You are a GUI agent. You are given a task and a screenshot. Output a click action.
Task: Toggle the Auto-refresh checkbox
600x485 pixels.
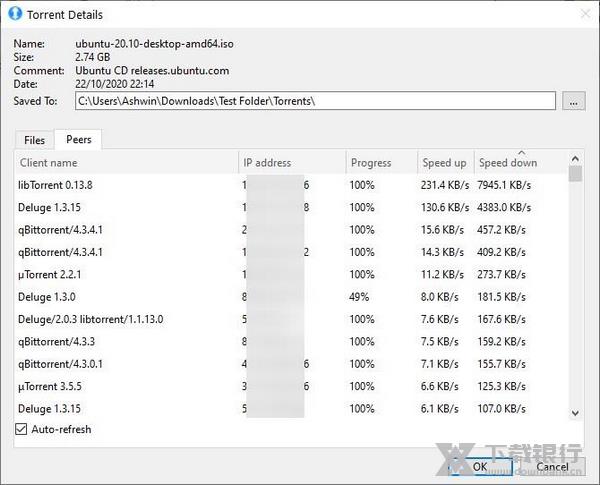pos(22,429)
